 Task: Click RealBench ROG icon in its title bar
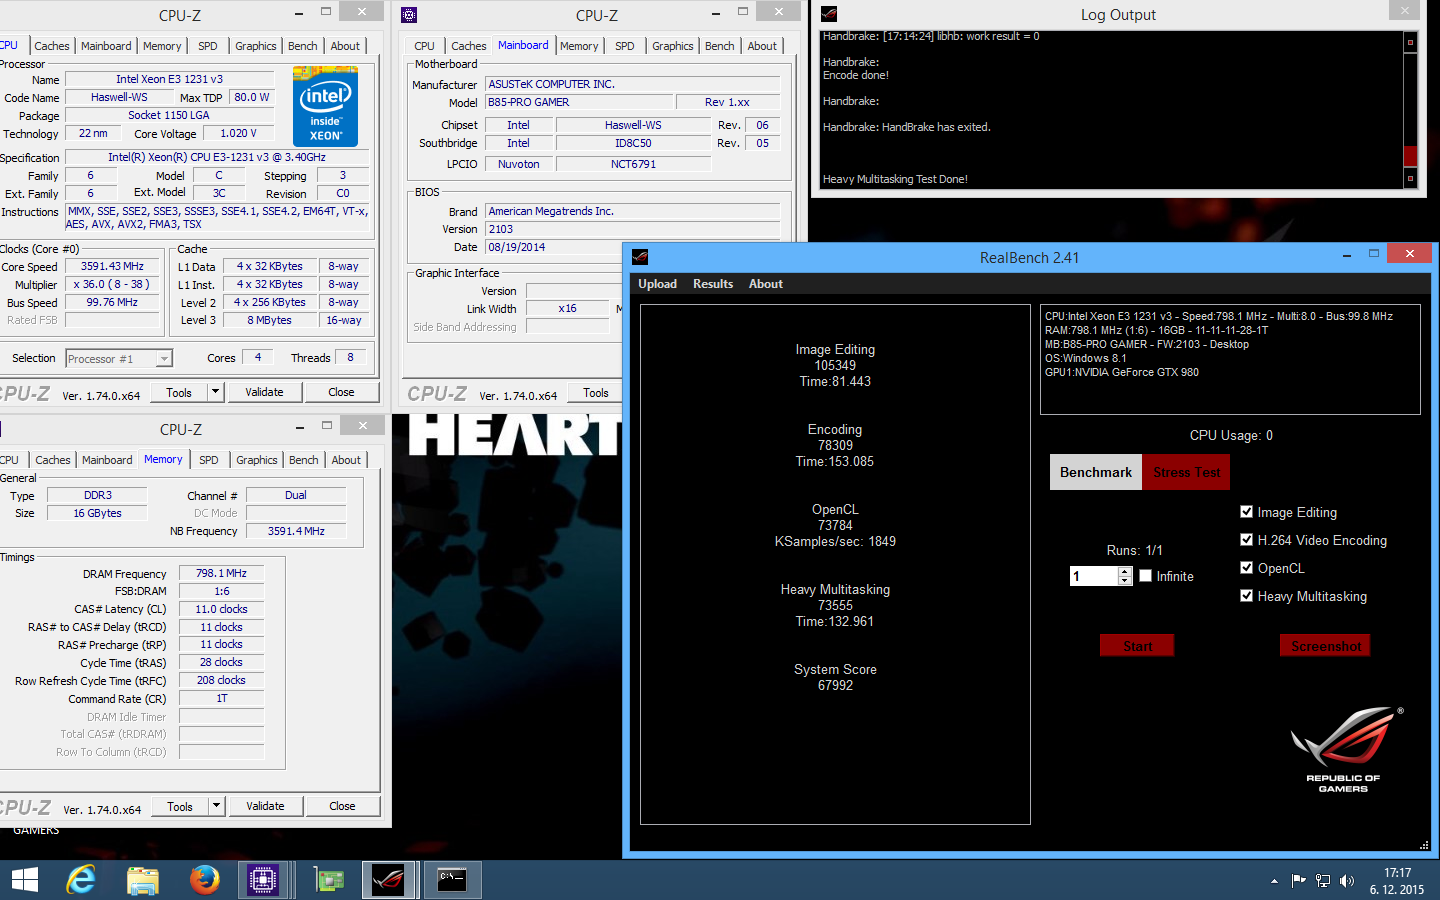coord(640,257)
